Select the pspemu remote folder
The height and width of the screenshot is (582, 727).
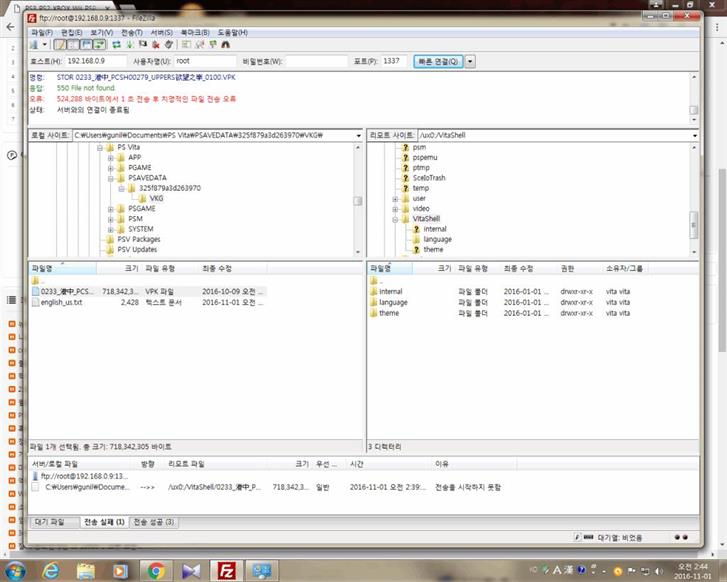(x=425, y=158)
